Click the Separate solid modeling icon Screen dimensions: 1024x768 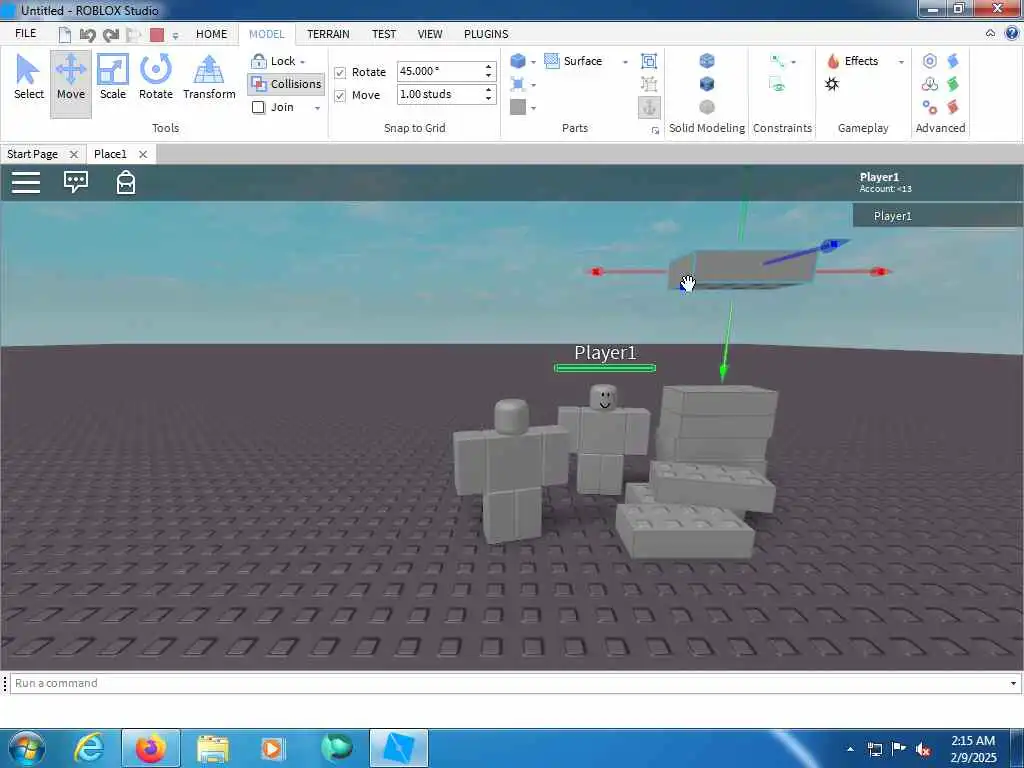[707, 107]
